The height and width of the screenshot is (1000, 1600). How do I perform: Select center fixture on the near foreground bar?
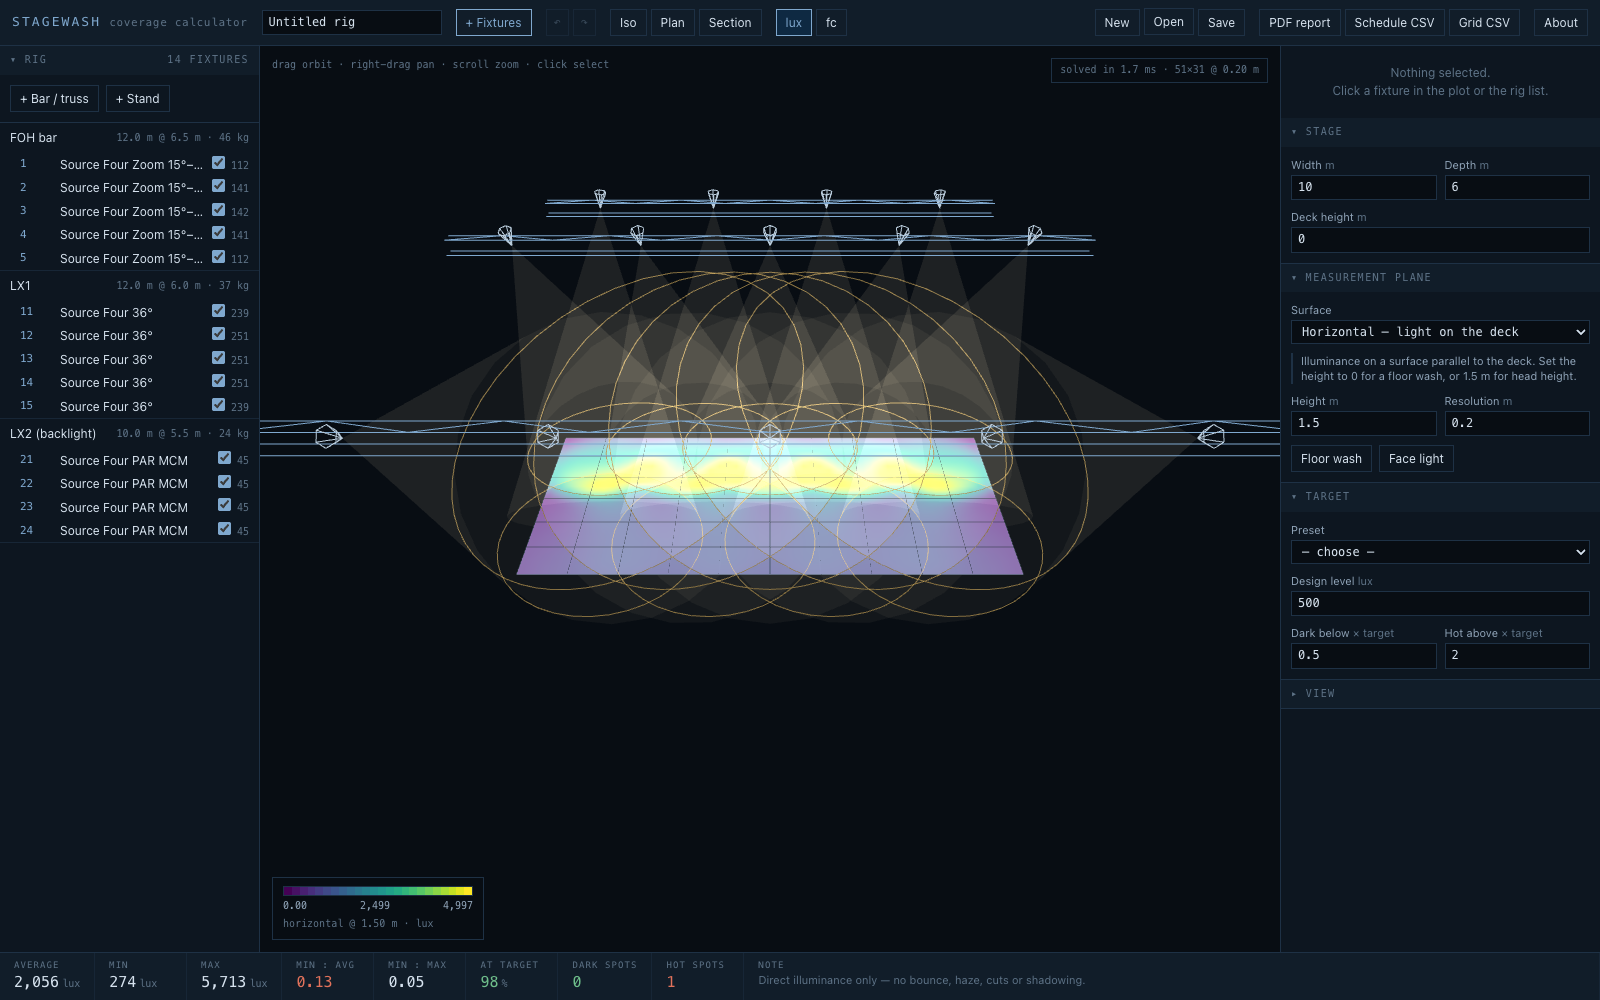pyautogui.click(x=770, y=437)
